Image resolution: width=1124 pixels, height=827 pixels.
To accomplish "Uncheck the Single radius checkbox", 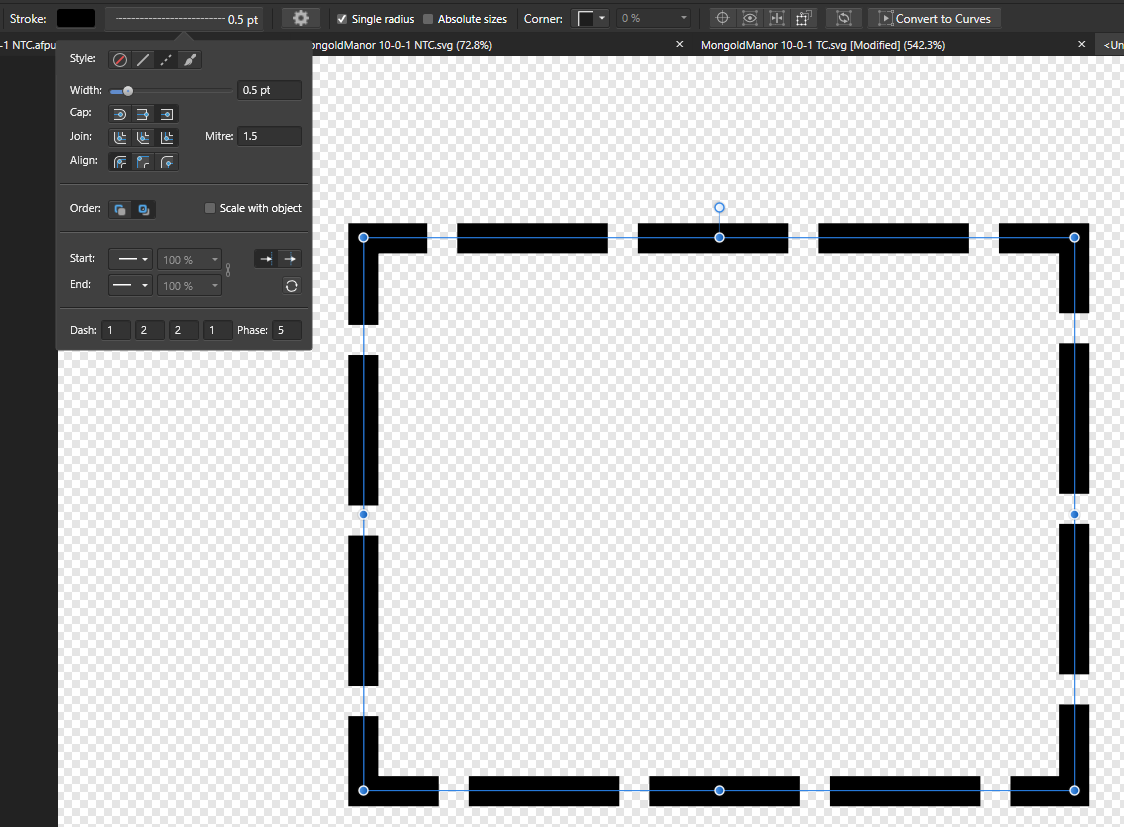I will (343, 19).
